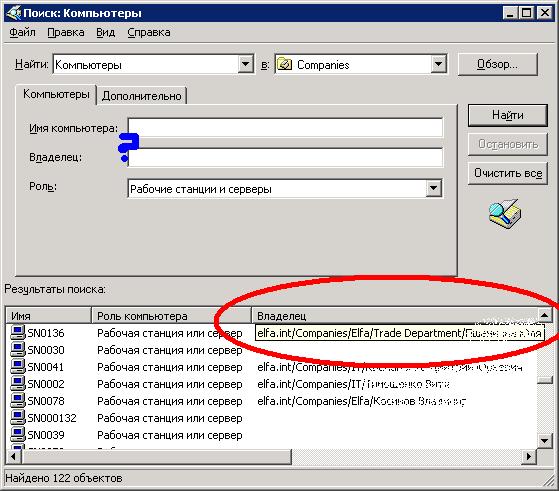Sort results by Владелец column header
Viewport: 559px width, 491px height.
395,316
